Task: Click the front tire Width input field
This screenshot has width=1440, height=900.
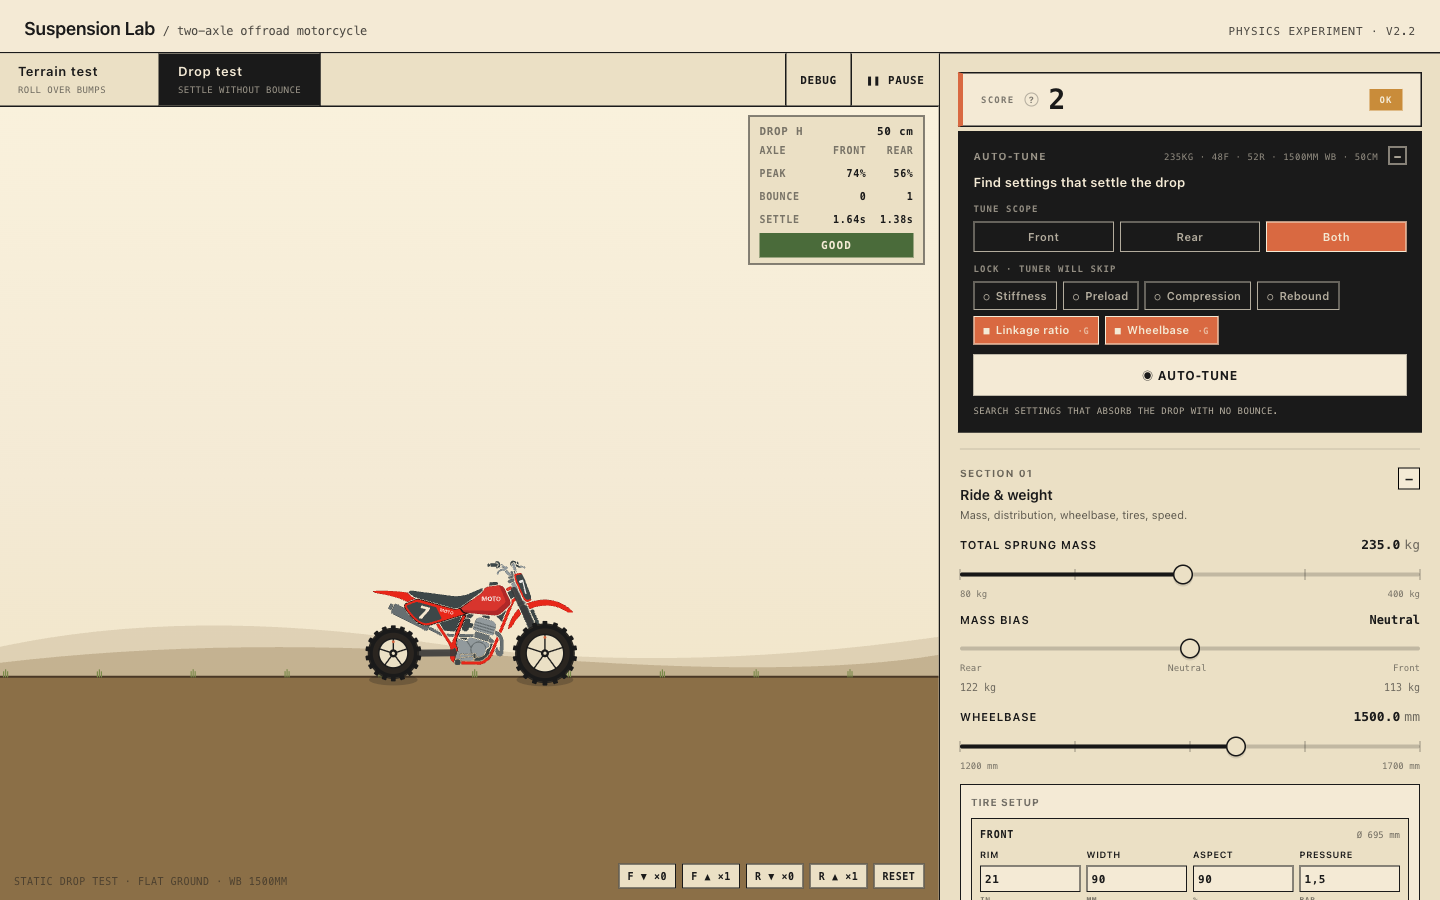Action: [1136, 879]
